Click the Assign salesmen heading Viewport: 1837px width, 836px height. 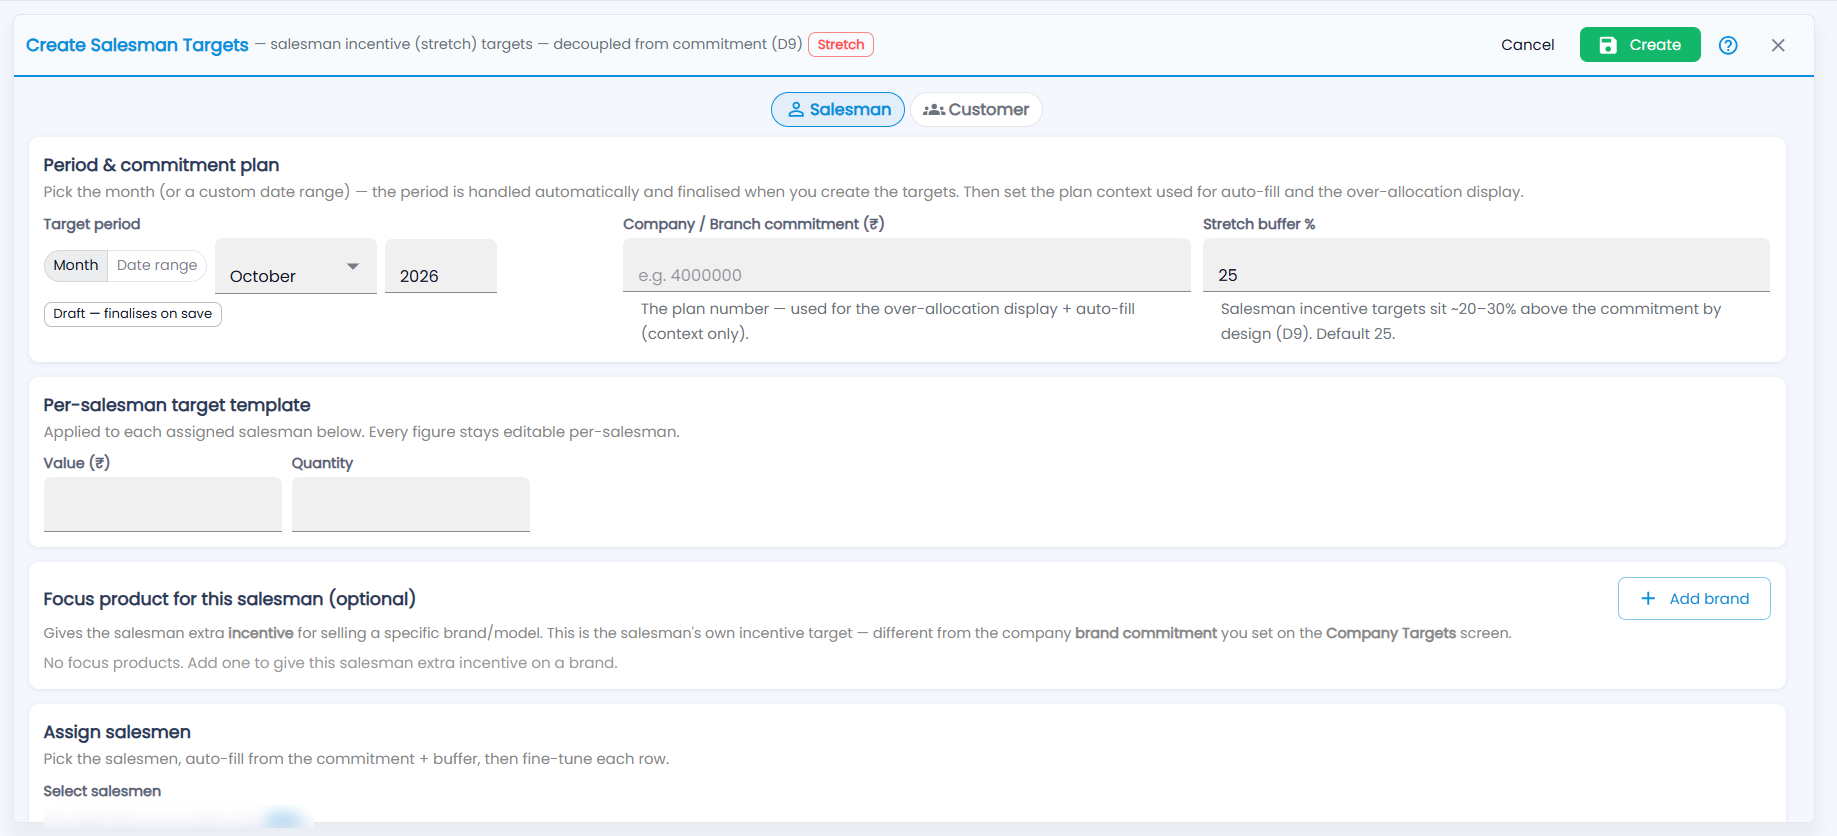pos(117,732)
